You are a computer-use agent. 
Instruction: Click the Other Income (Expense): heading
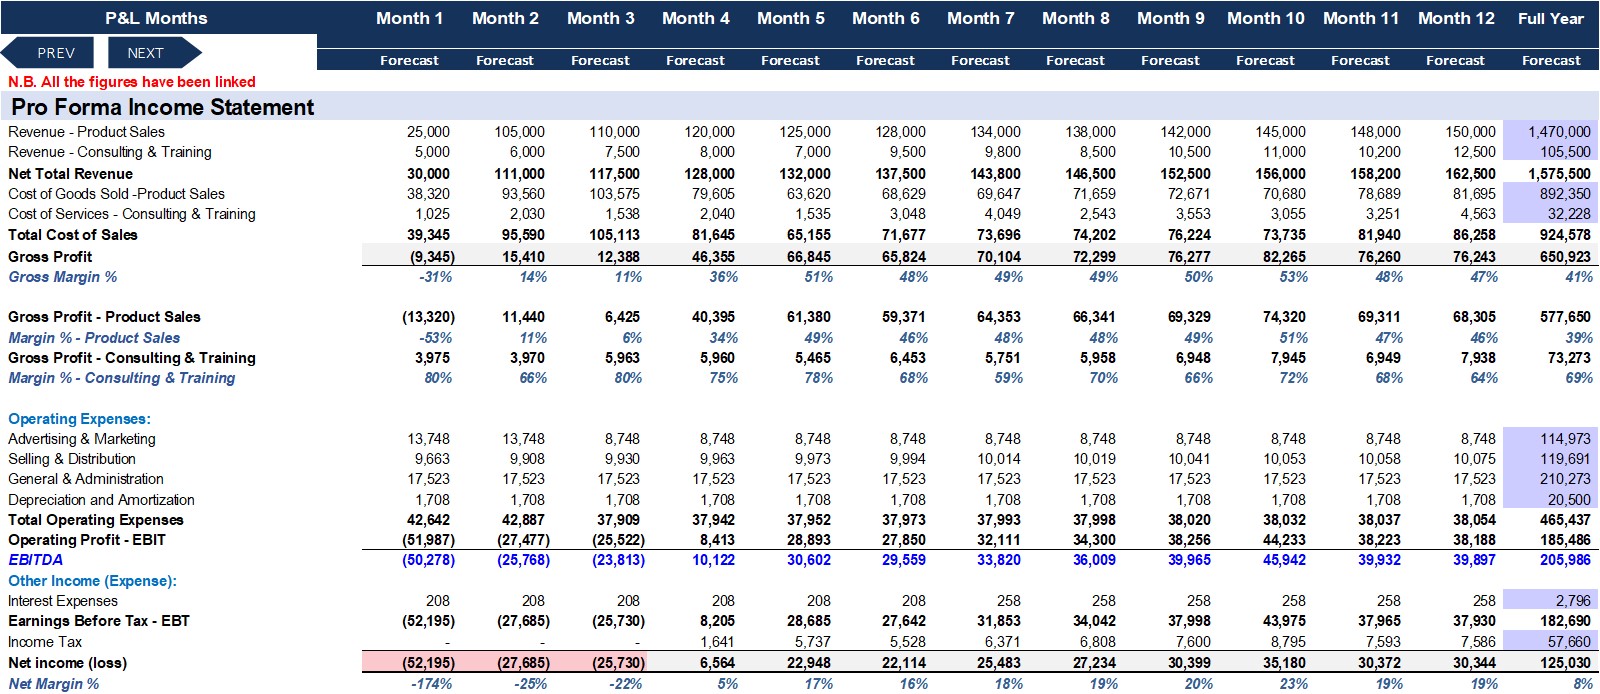[x=92, y=581]
